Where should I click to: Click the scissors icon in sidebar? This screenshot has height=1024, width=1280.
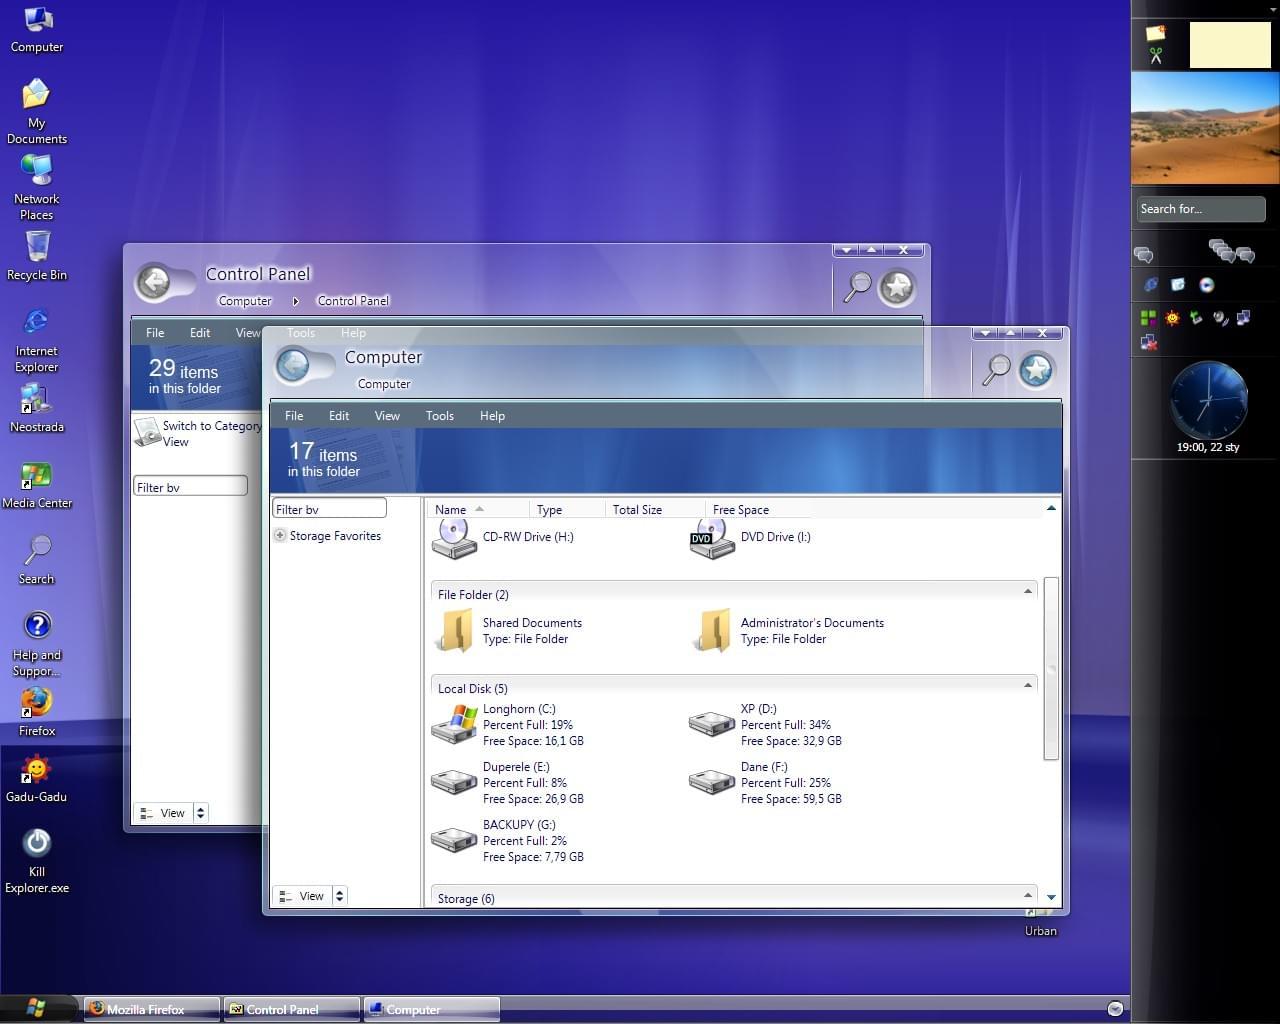coord(1156,56)
